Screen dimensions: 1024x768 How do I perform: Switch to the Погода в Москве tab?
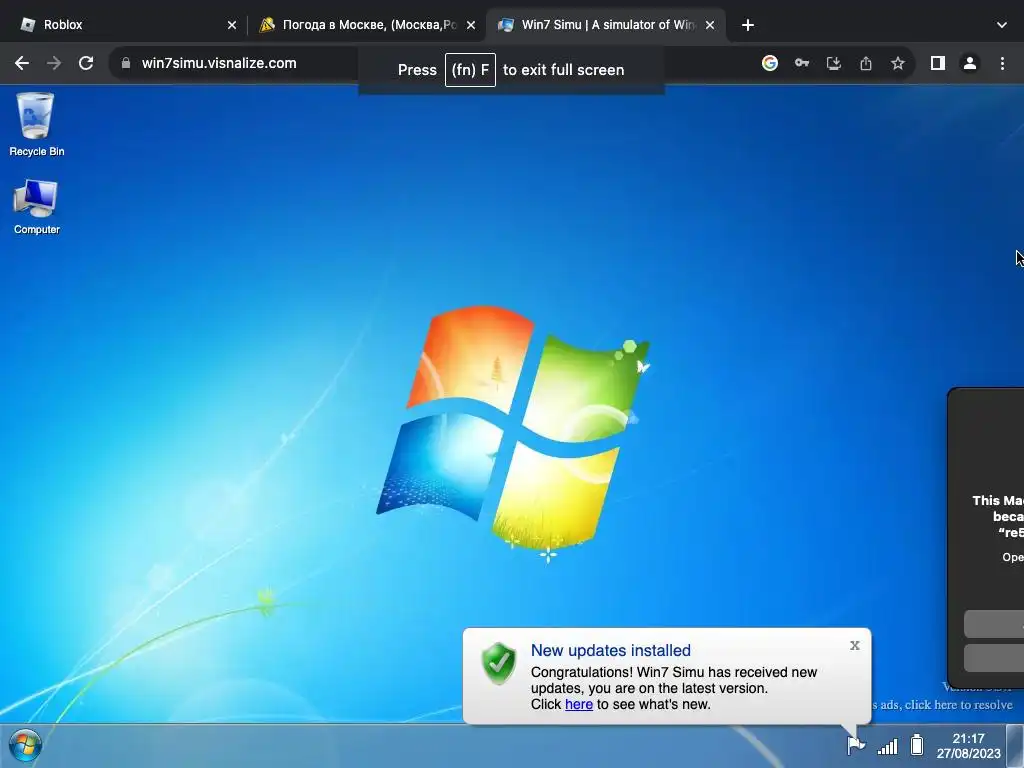pos(366,25)
